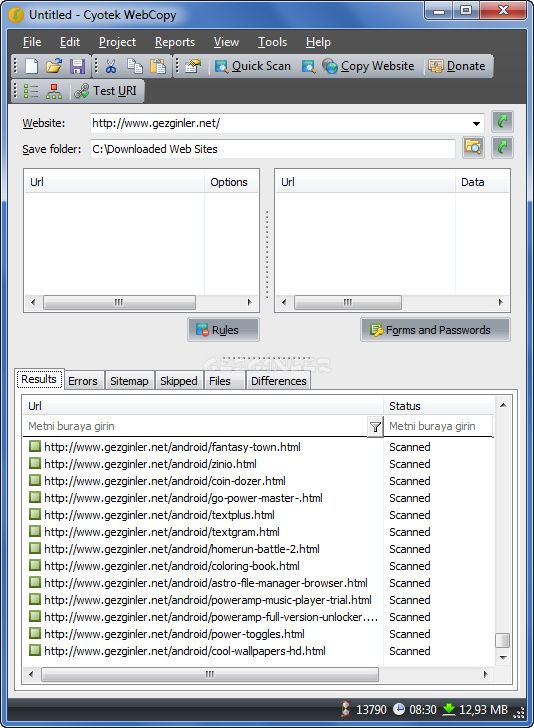Switch to the Skipped tab
Image resolution: width=534 pixels, height=728 pixels.
[179, 381]
